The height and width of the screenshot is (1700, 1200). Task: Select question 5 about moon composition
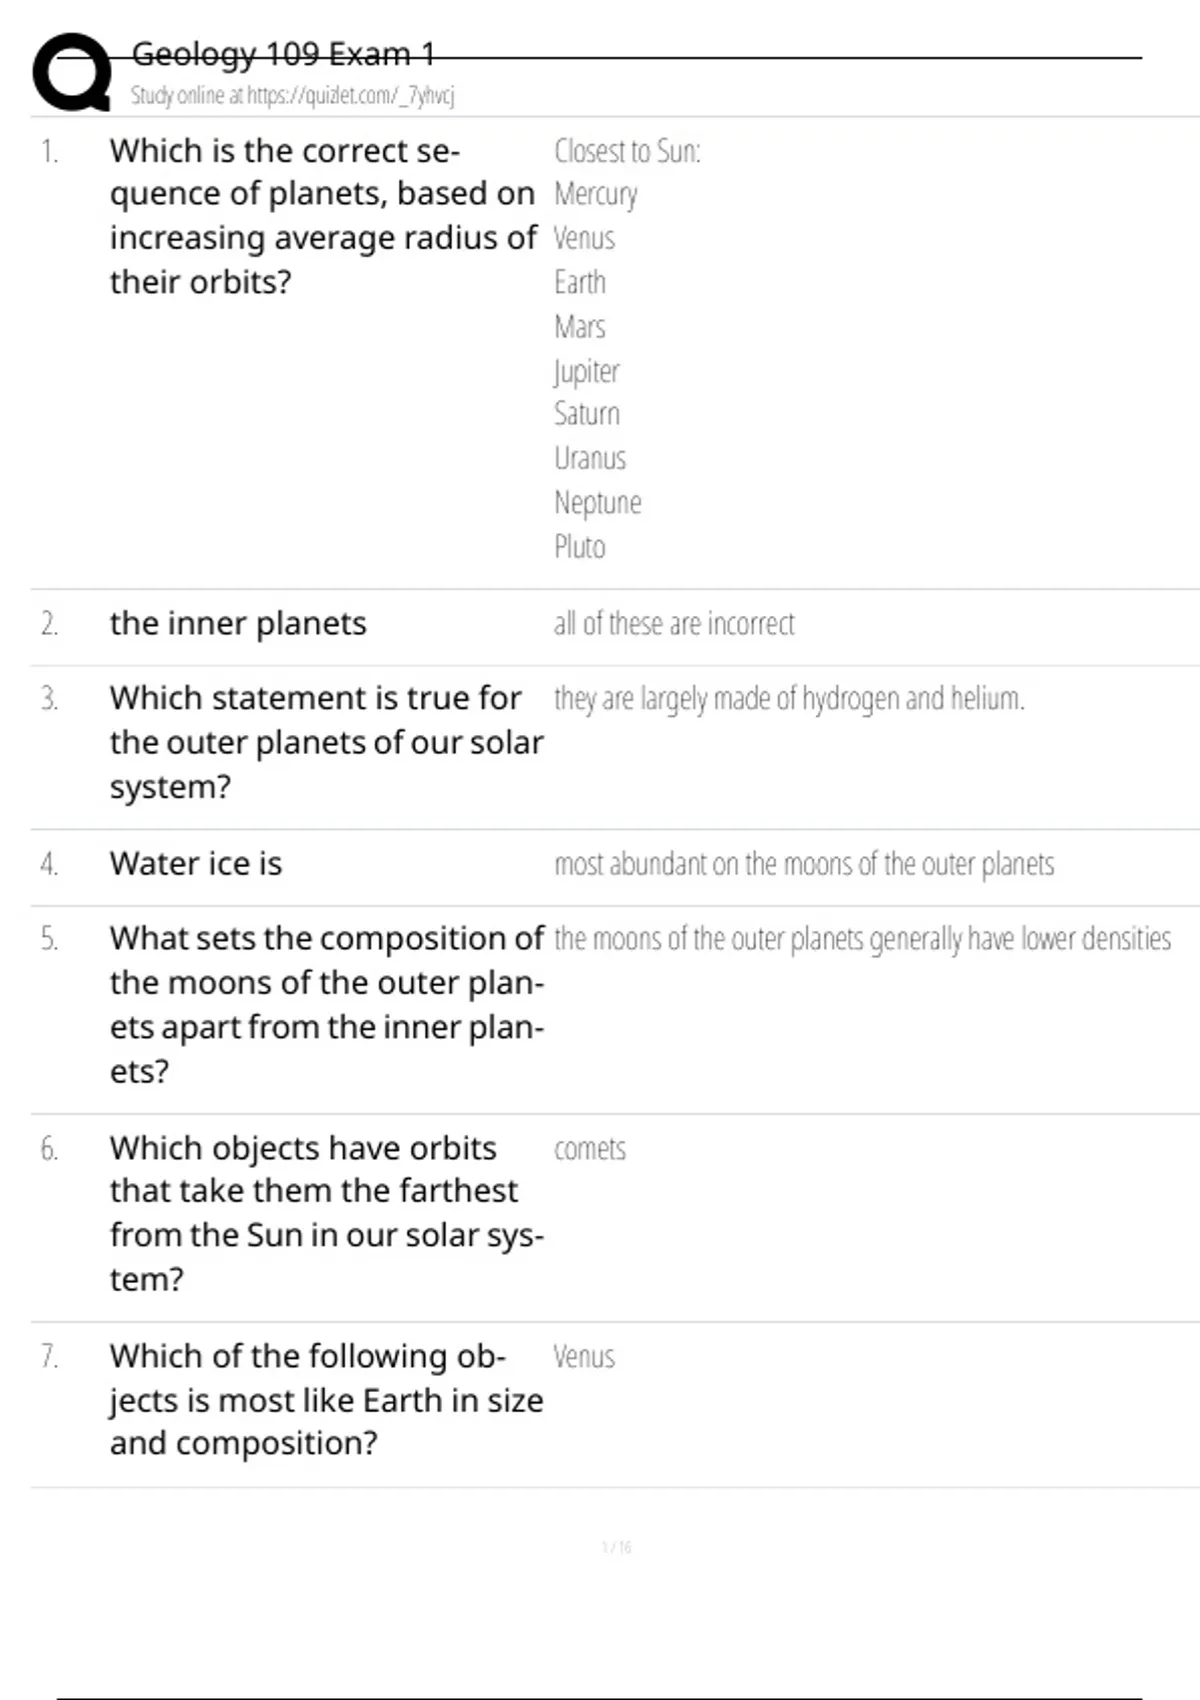[327, 1004]
